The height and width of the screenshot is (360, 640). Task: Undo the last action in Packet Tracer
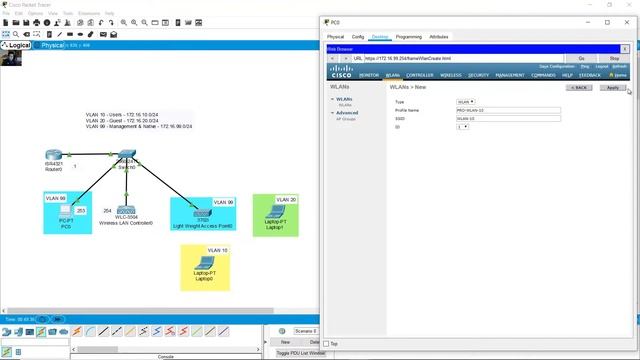[x=101, y=23]
